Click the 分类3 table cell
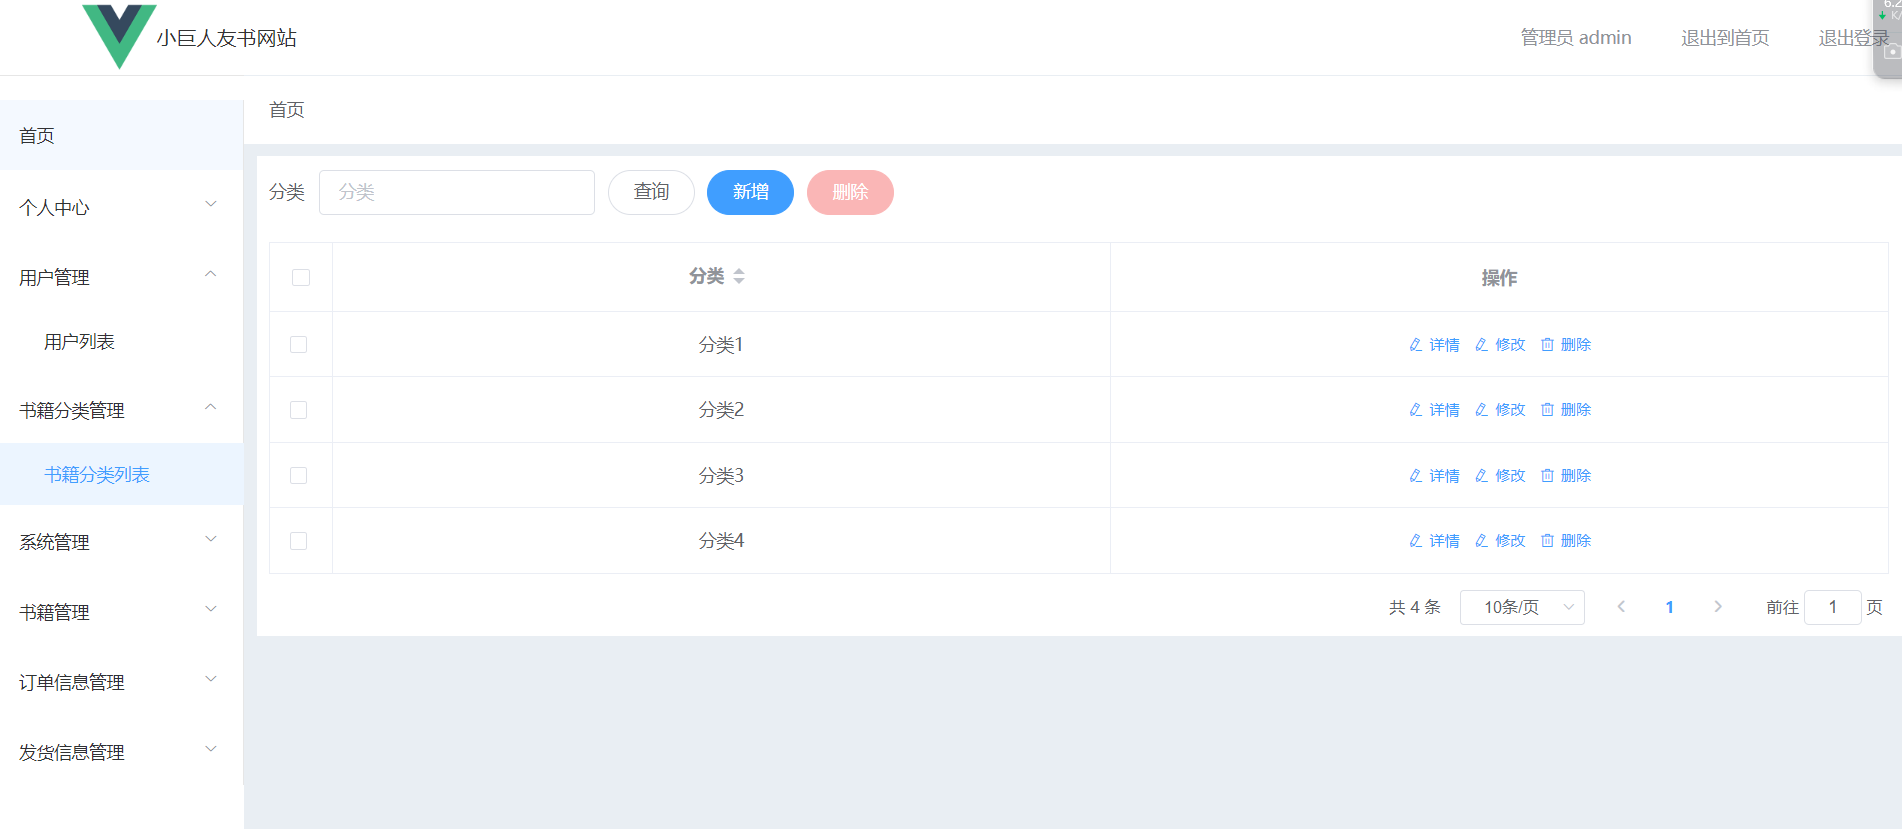 [x=721, y=475]
